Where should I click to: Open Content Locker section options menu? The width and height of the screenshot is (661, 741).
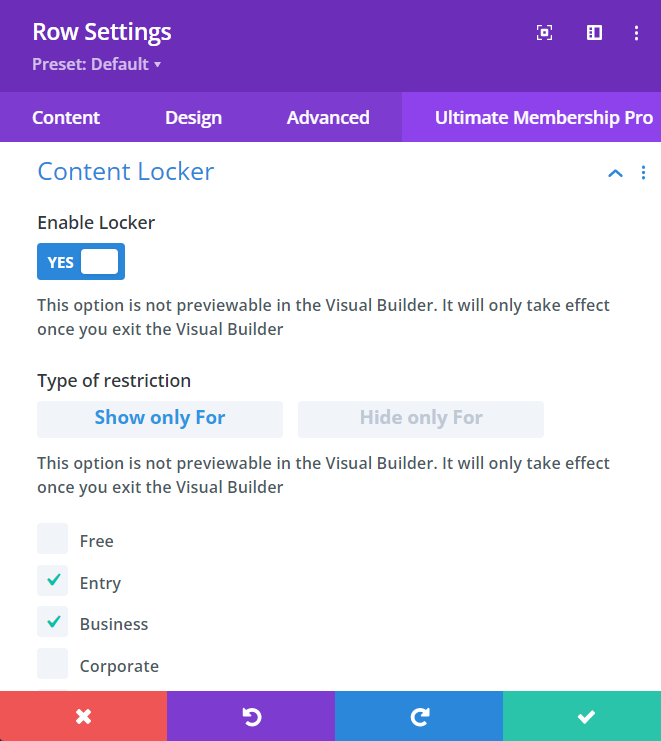(x=644, y=172)
